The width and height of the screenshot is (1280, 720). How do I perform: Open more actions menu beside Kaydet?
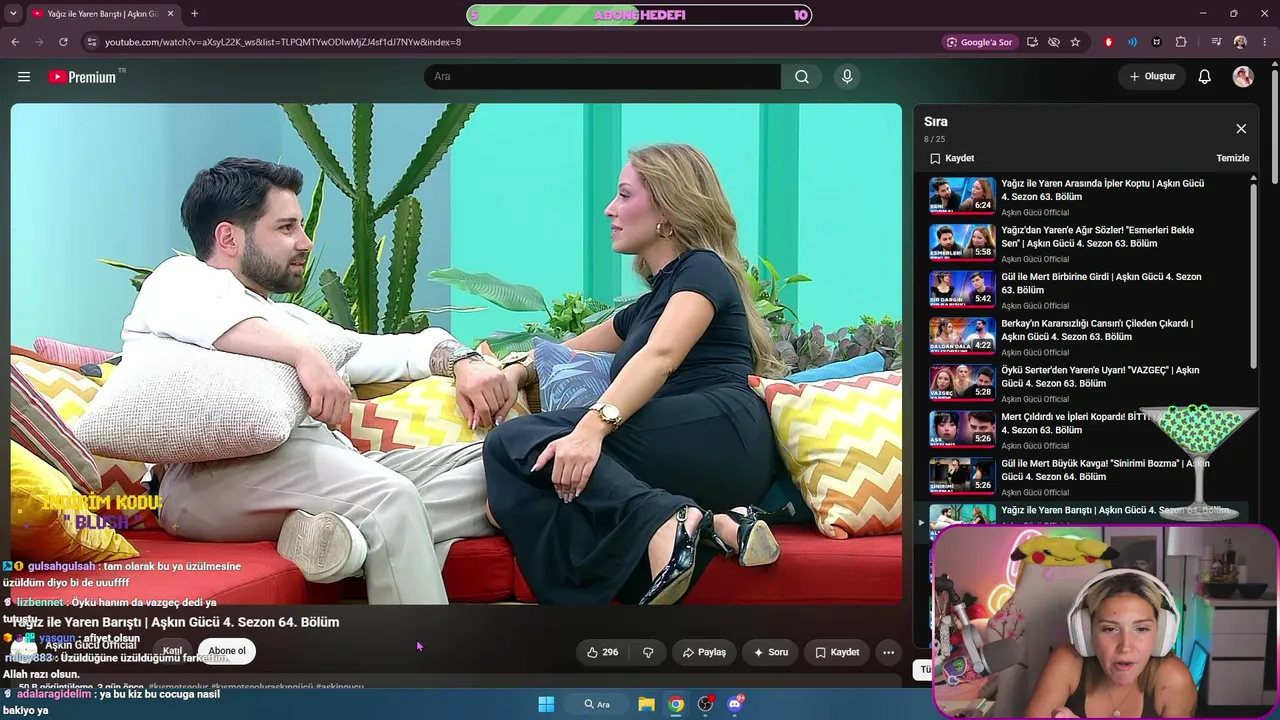(888, 652)
